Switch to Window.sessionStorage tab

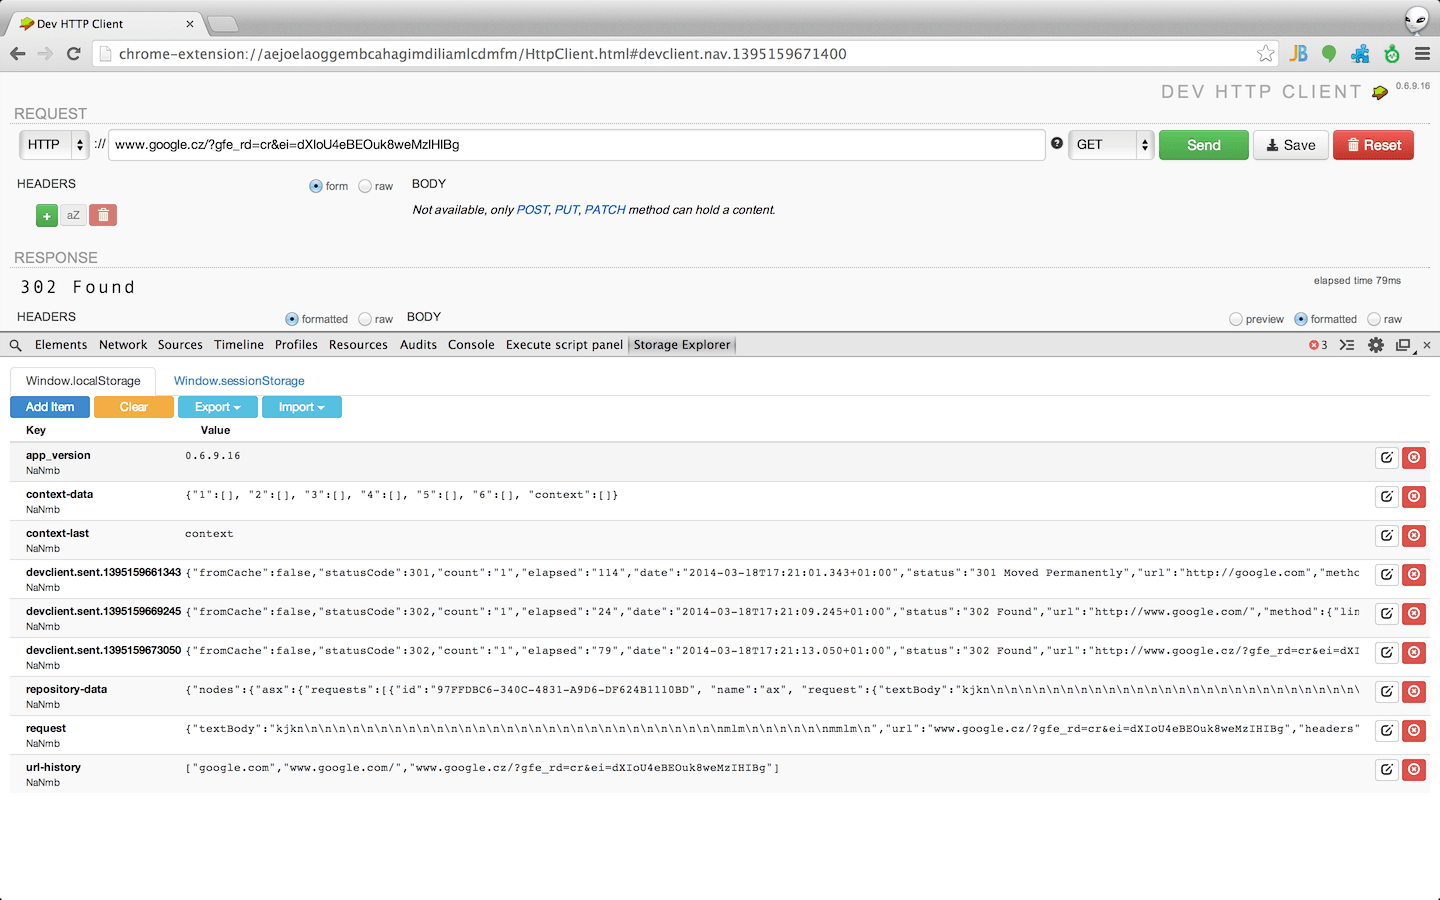click(238, 380)
